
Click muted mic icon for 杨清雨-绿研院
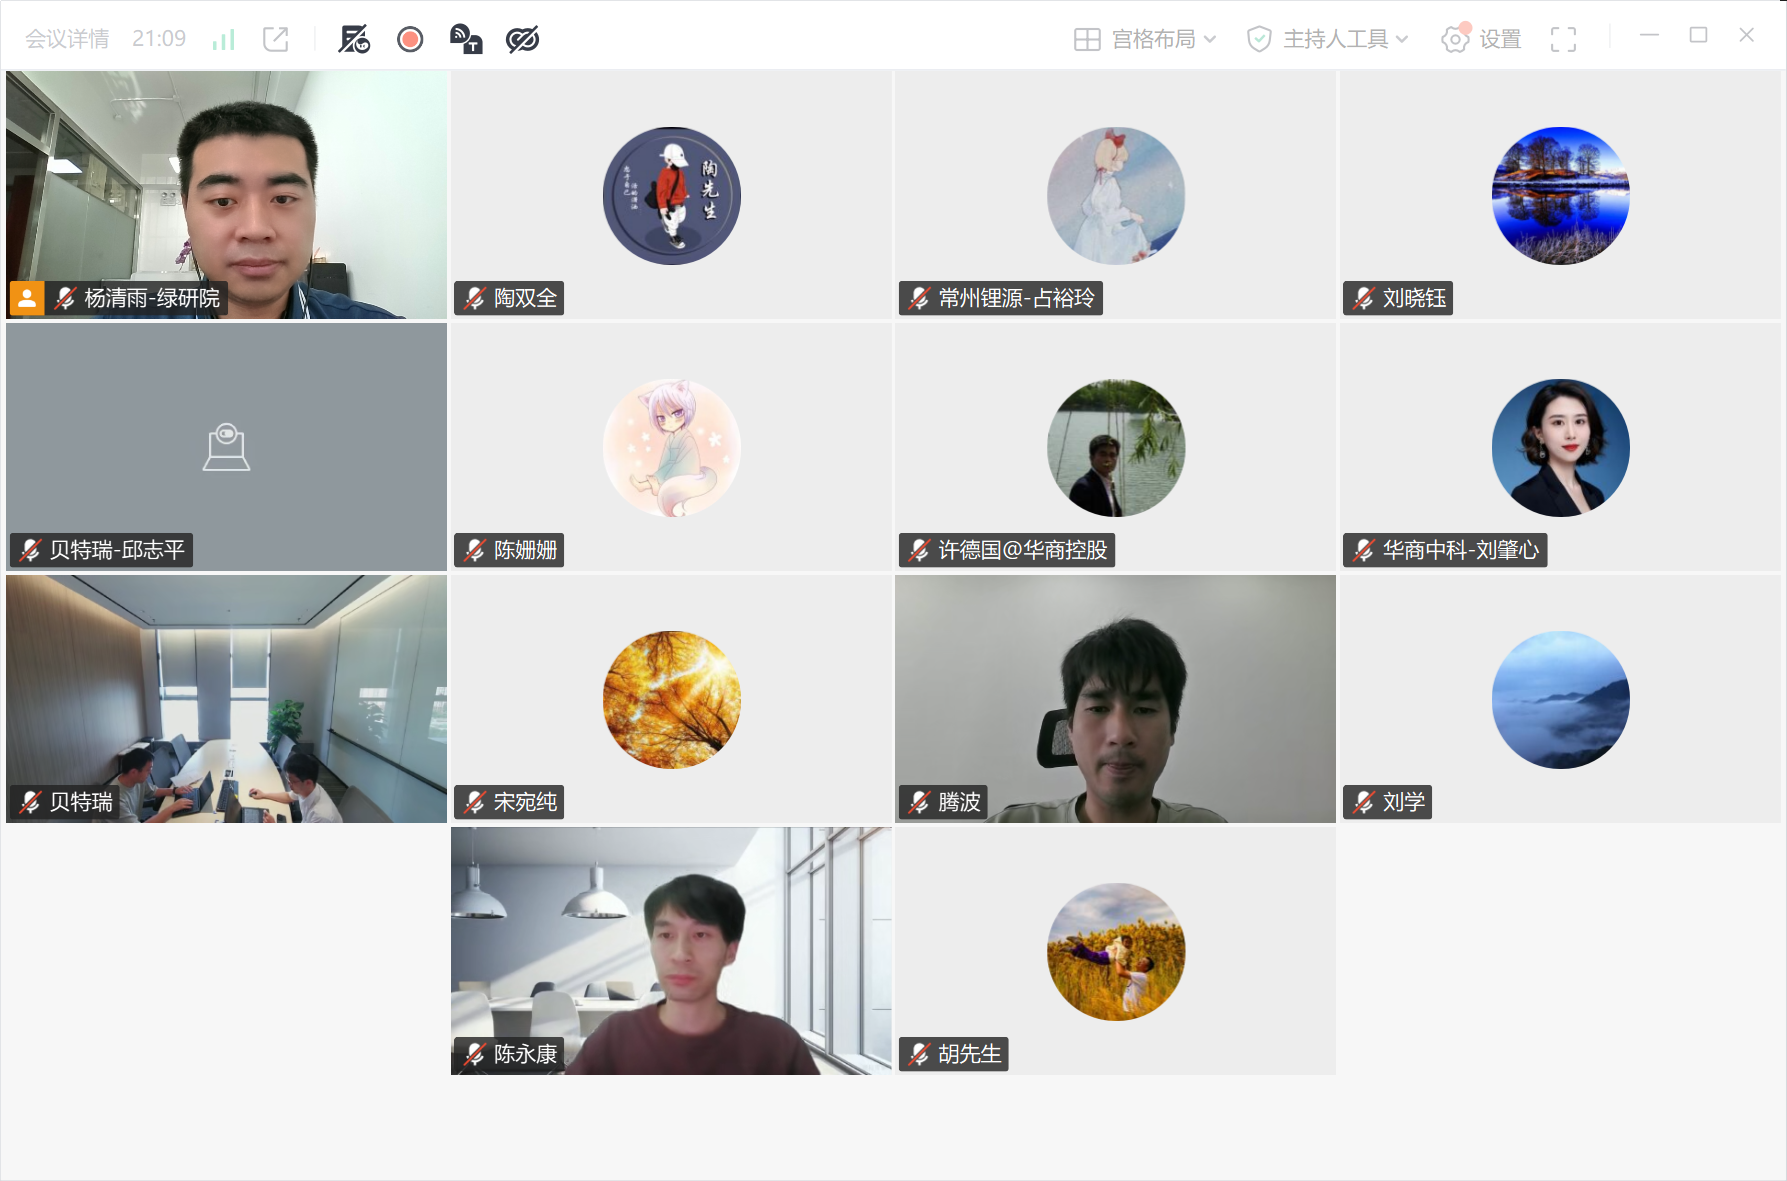pyautogui.click(x=66, y=298)
